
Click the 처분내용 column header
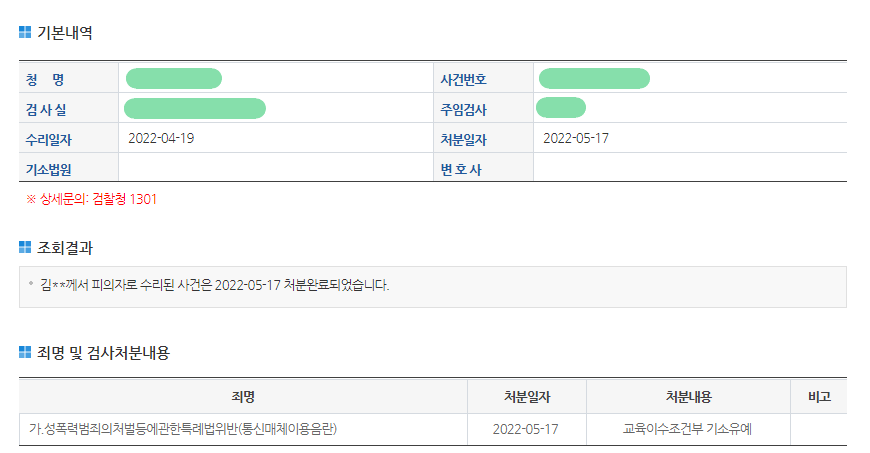(688, 397)
